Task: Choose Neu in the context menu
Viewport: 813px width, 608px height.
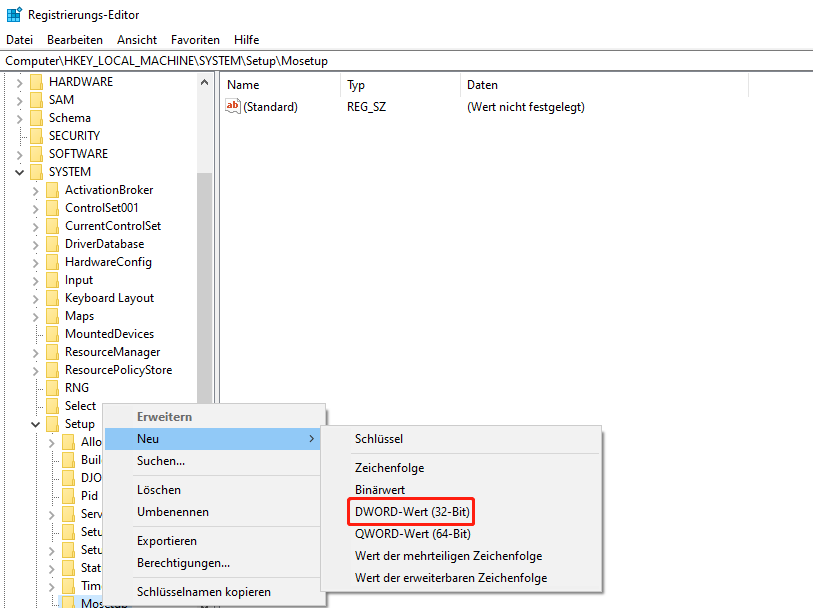Action: tap(213, 439)
